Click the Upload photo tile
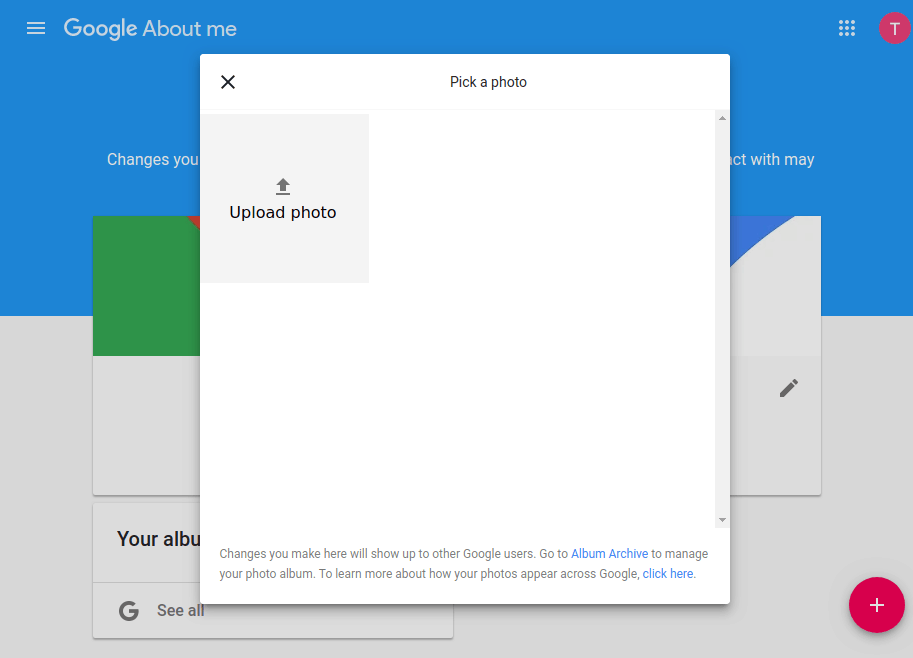Image resolution: width=913 pixels, height=658 pixels. pos(285,199)
